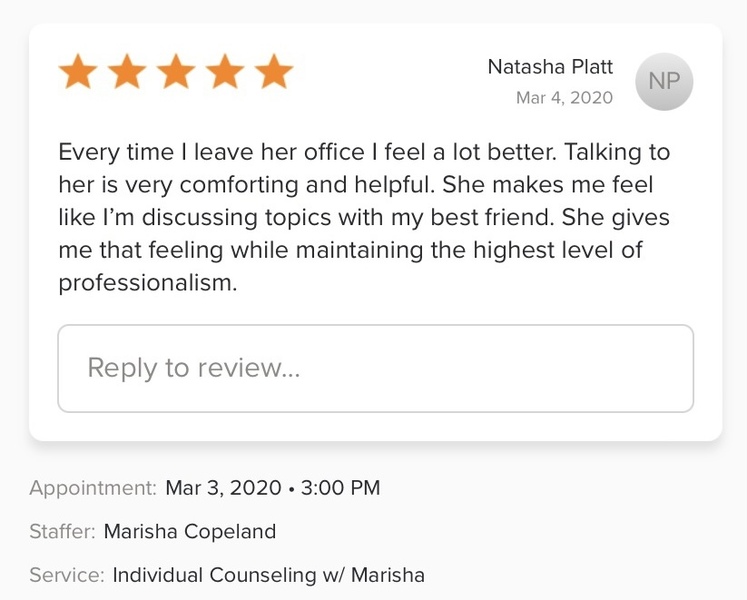747x600 pixels.
Task: Click the 3:00 PM appointment time
Action: [x=340, y=488]
